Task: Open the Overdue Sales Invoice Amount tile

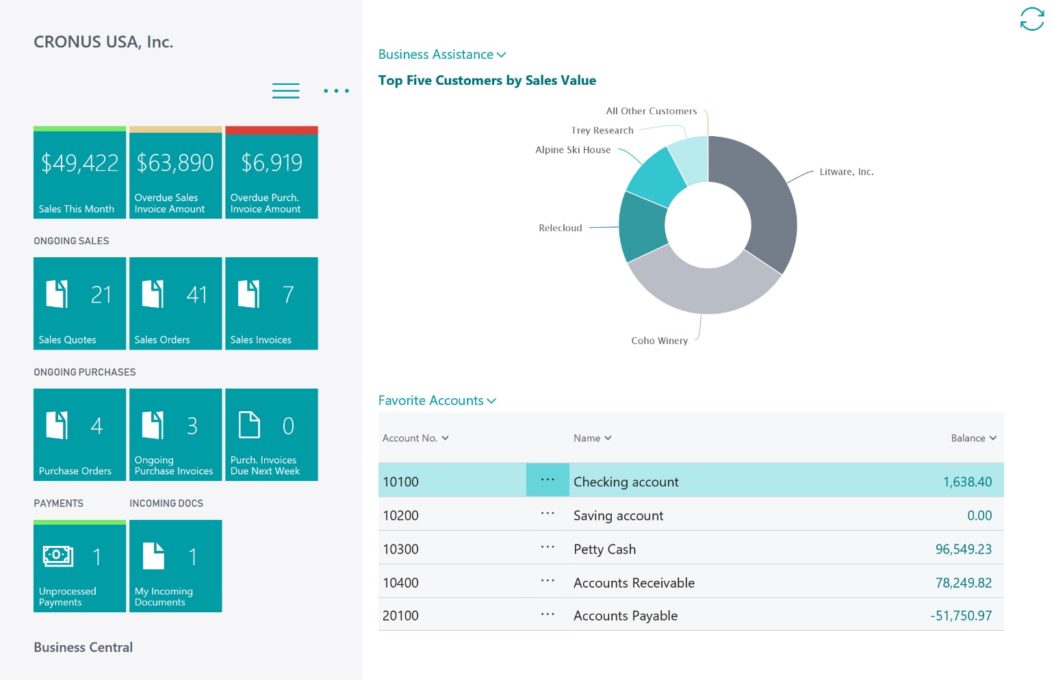Action: 175,172
